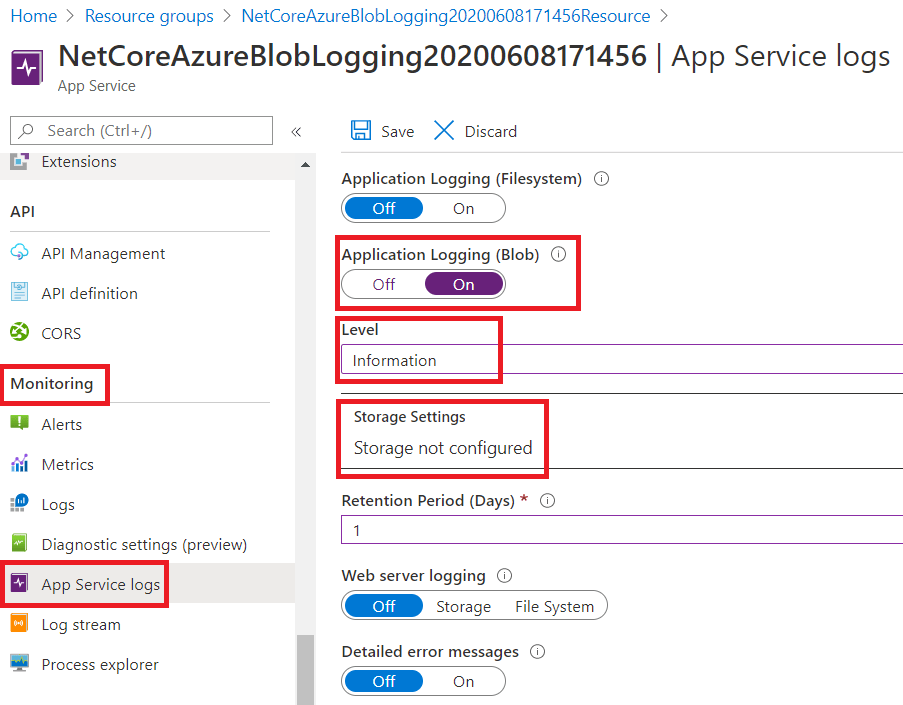
Task: Click info icon beside Application Logging (Blob)
Action: click(558, 254)
